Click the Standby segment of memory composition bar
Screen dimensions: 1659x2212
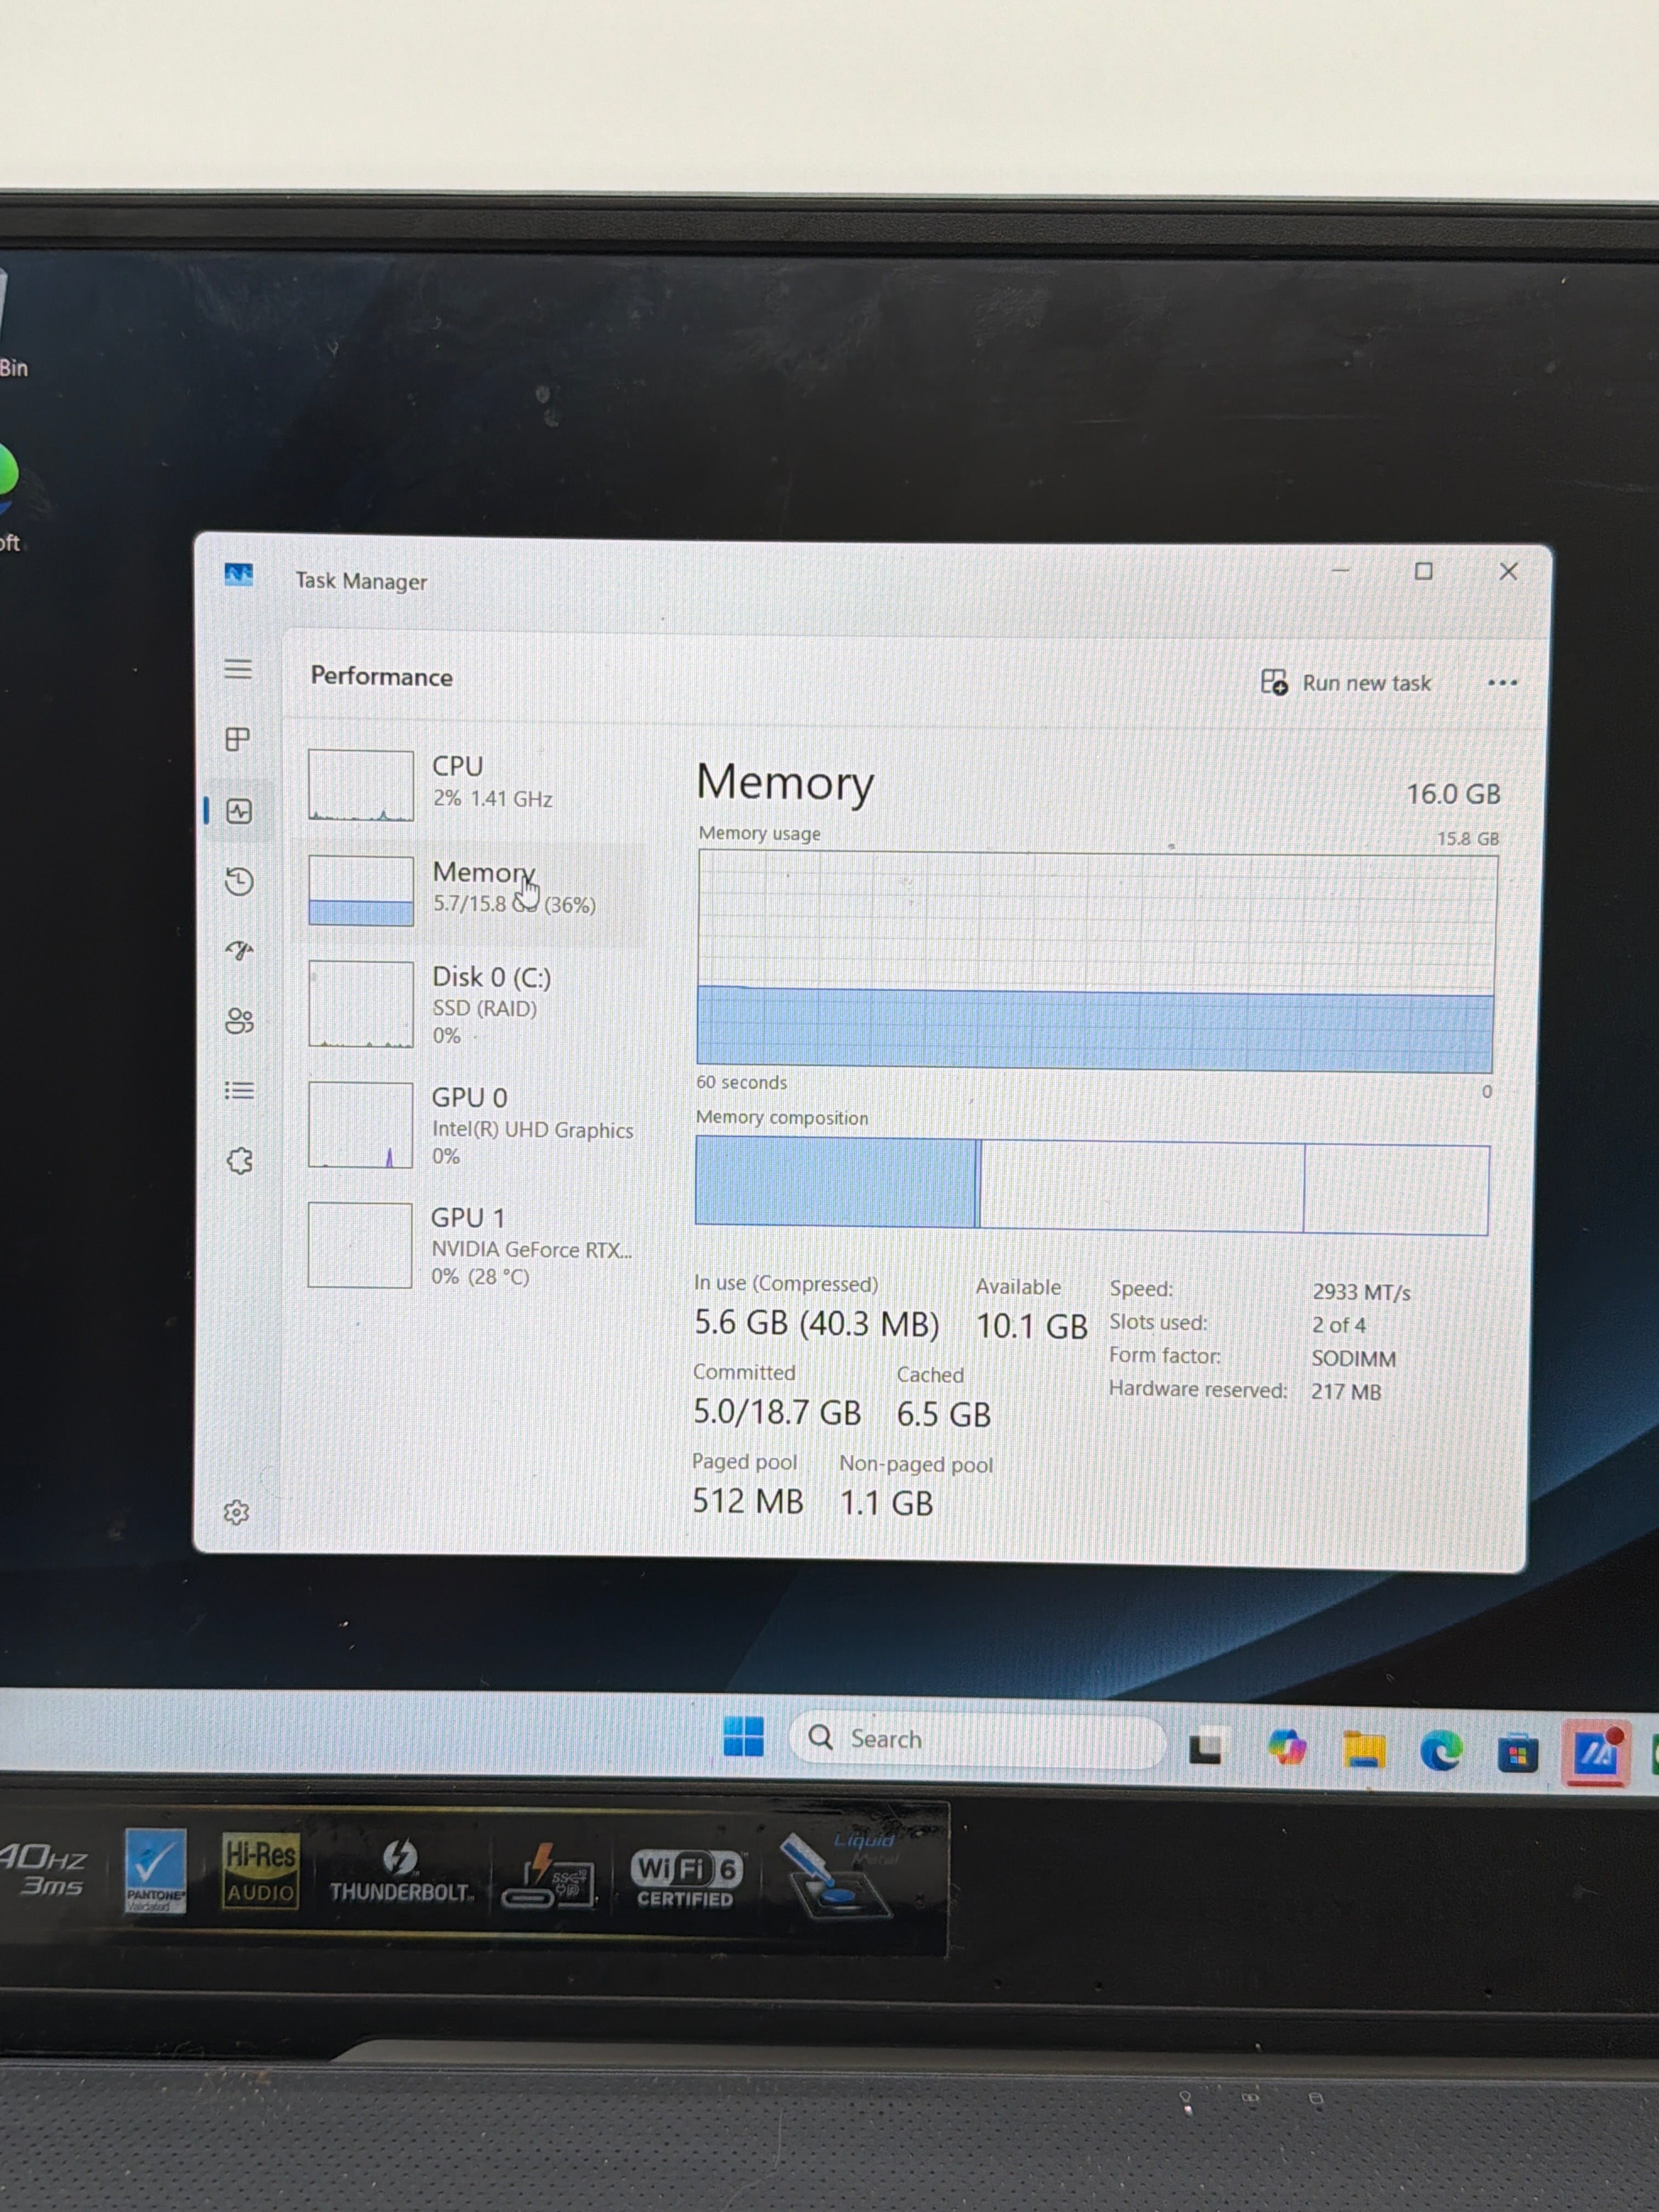tap(1142, 1186)
